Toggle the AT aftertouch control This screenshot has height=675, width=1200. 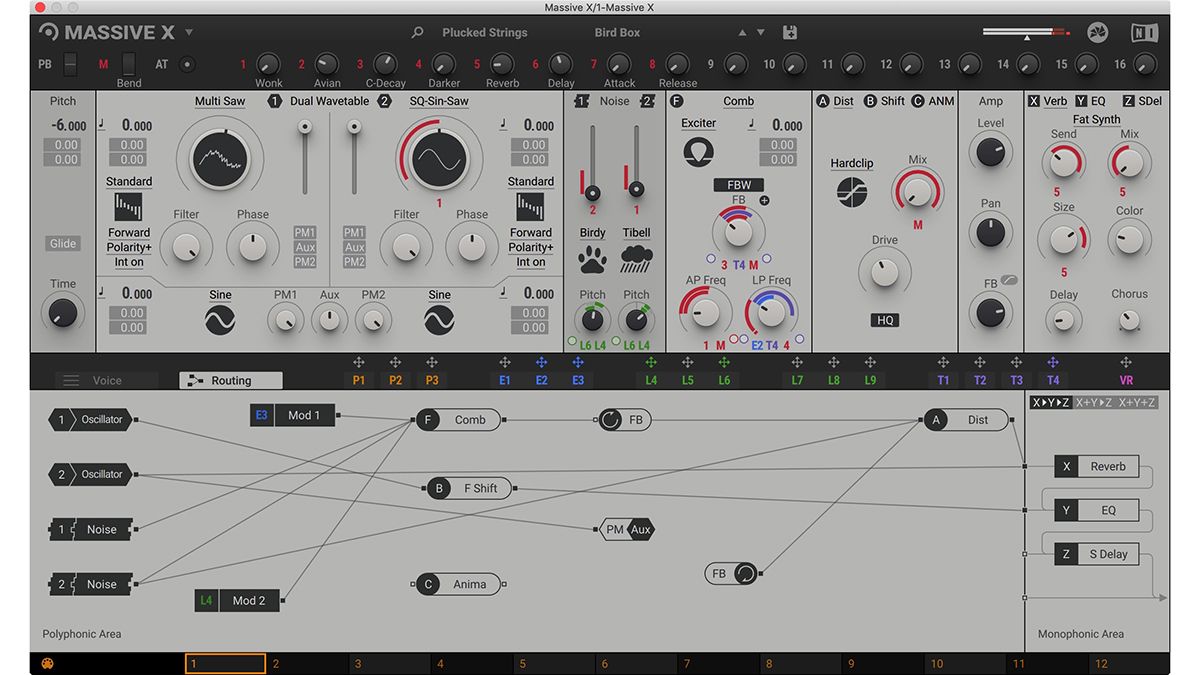point(186,64)
